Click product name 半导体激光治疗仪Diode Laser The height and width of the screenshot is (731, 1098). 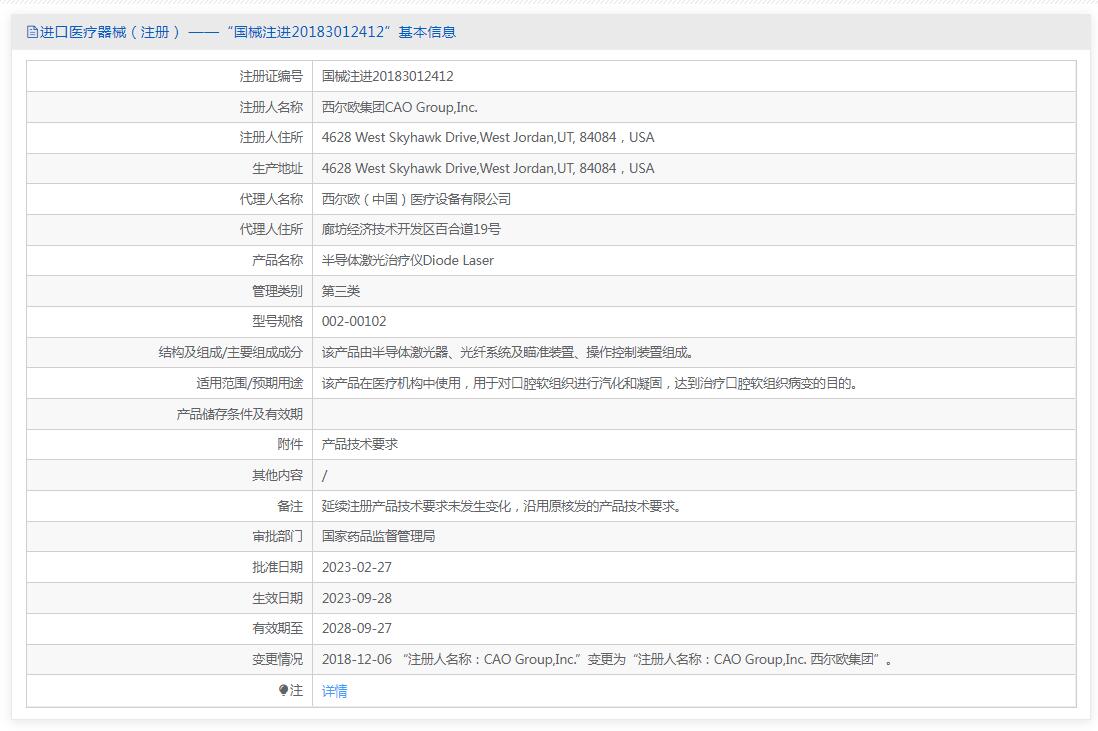407,260
